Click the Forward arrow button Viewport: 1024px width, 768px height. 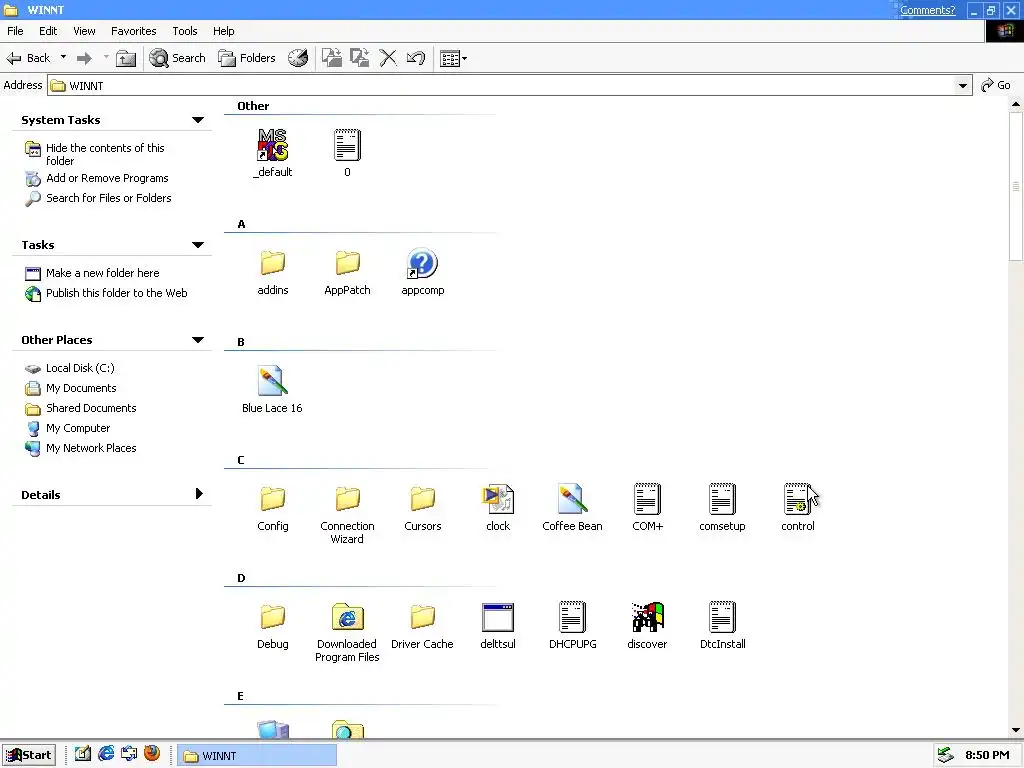(84, 58)
